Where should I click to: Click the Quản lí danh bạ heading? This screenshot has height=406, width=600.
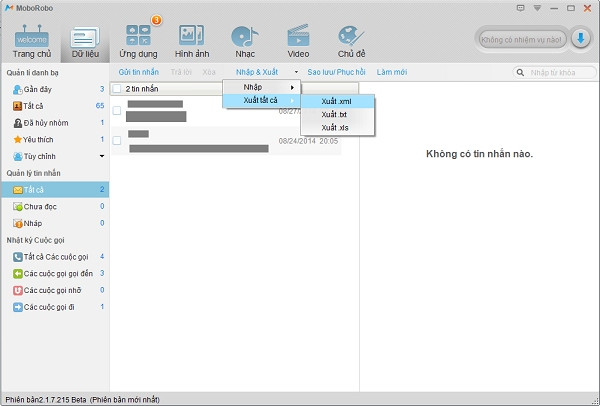[33, 73]
